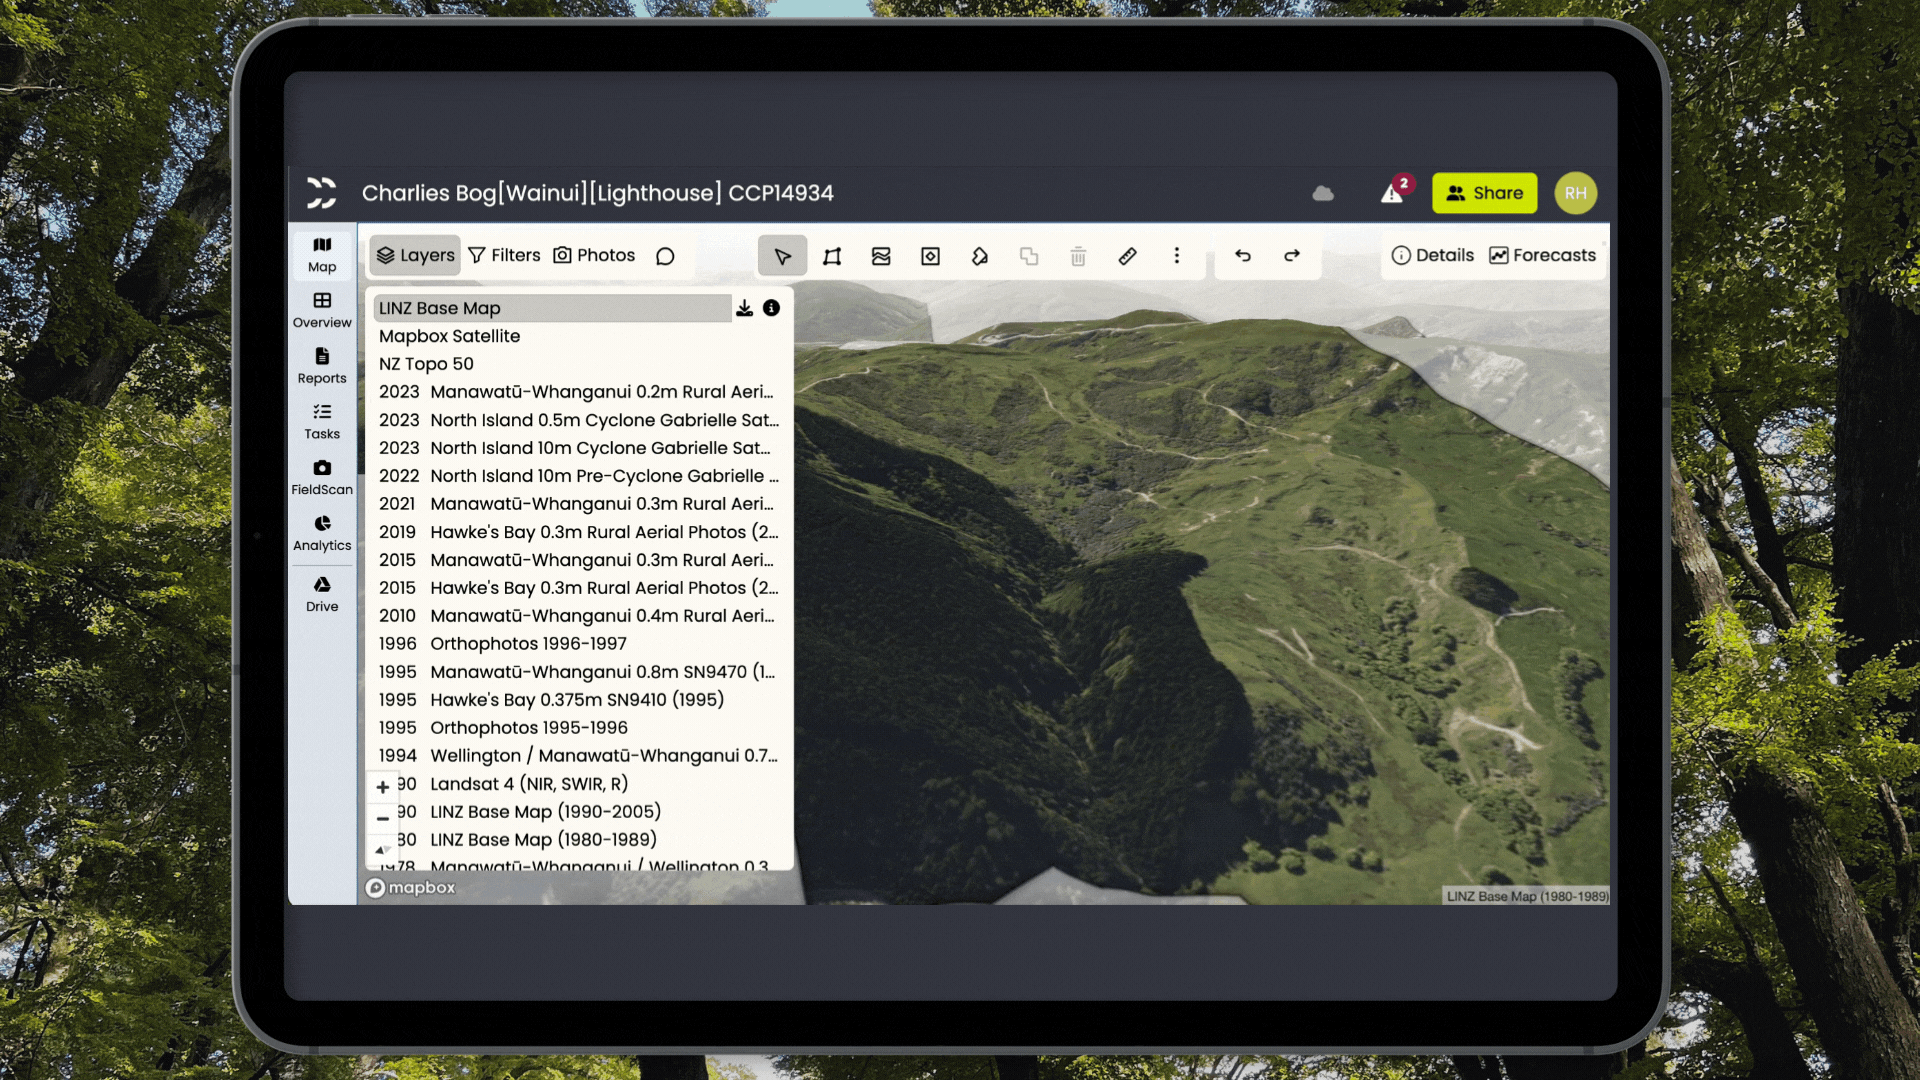1920x1080 pixels.
Task: Open Analytics from the sidebar
Action: click(322, 534)
